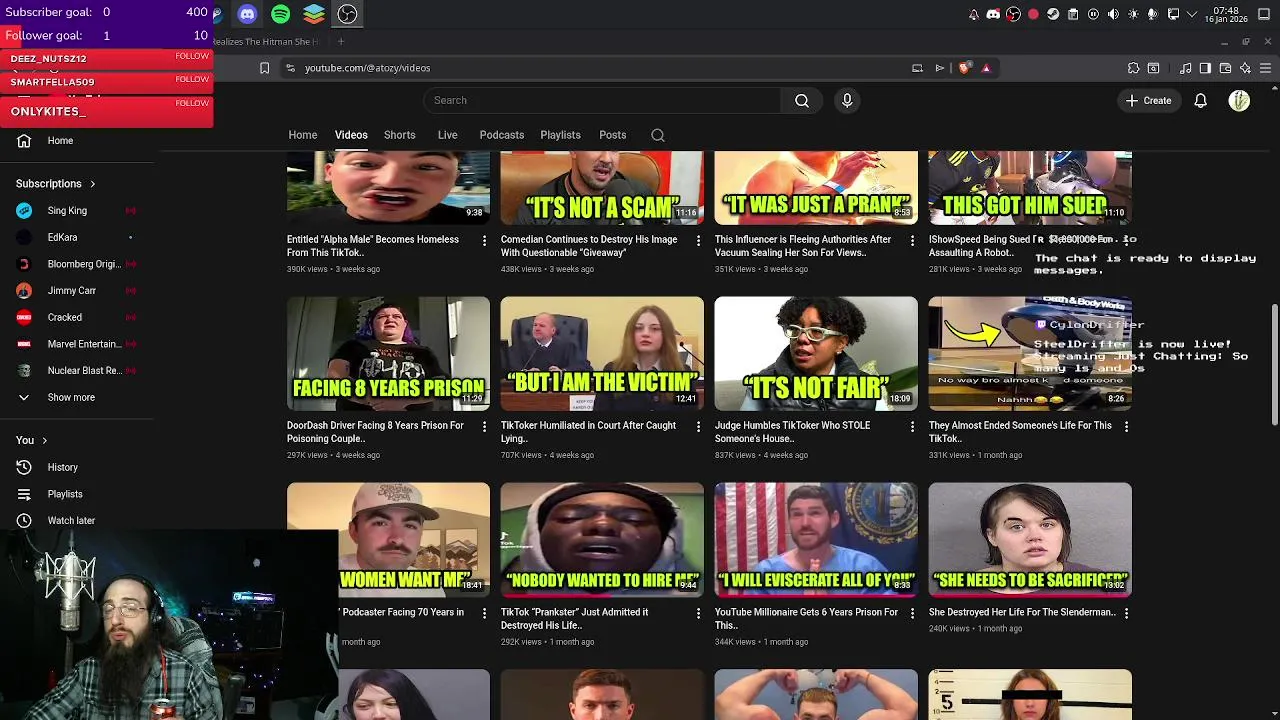Click the YouTube search input field
Image resolution: width=1280 pixels, height=720 pixels.
[603, 100]
